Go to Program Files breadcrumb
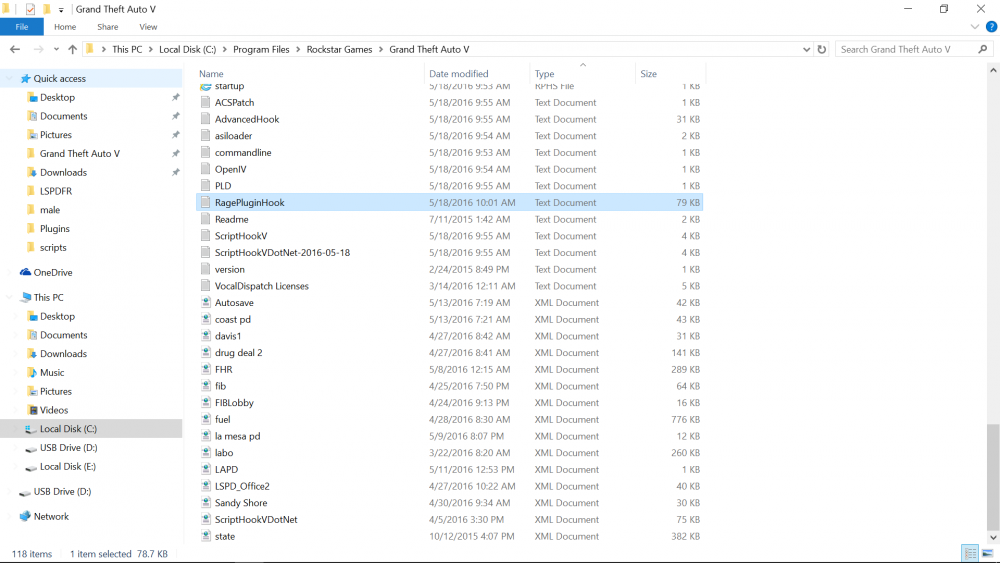1000x563 pixels. [x=261, y=49]
